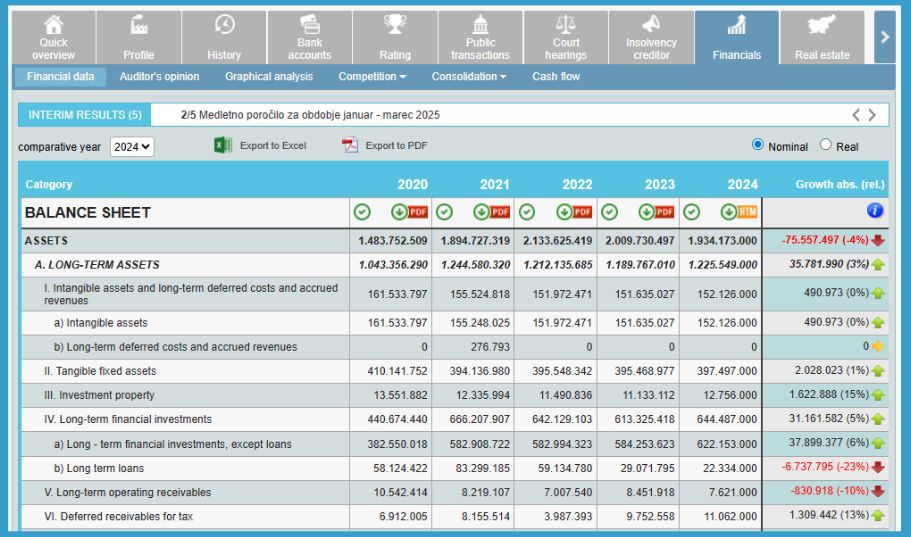Select VI. Deferred receivables for tax label
The image size is (911, 537).
tap(119, 516)
